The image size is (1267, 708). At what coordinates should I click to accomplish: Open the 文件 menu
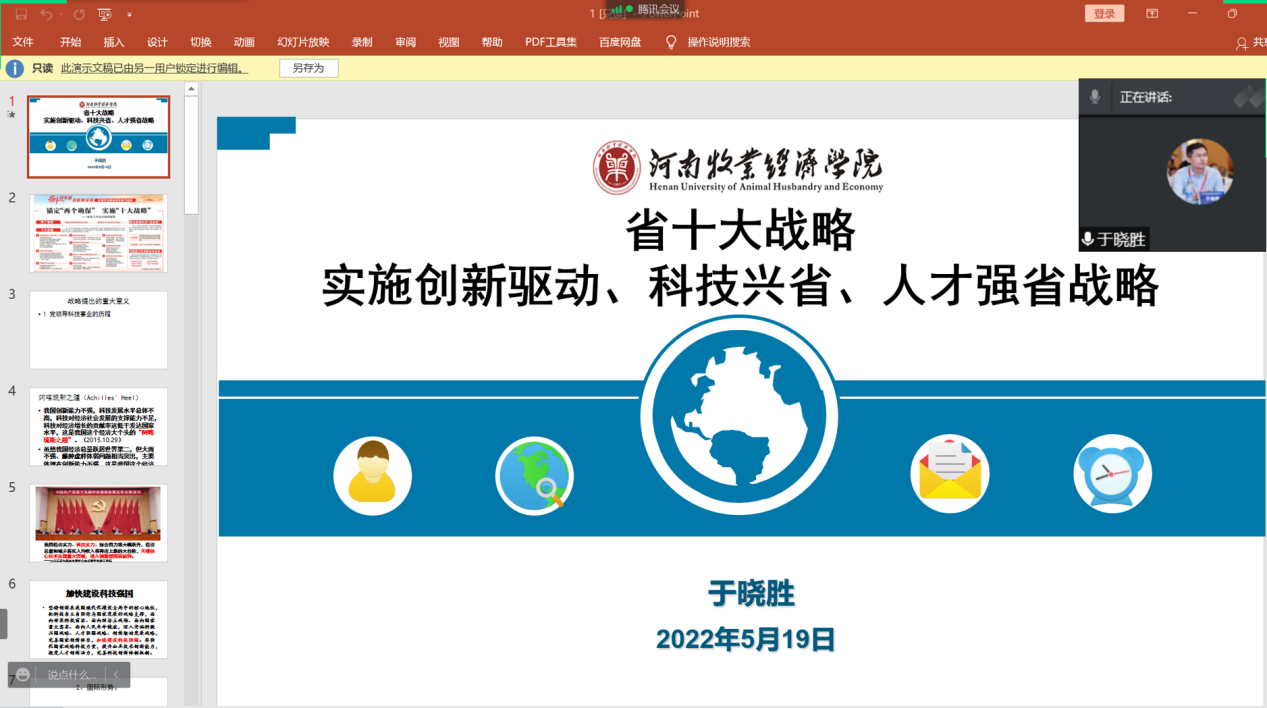(x=23, y=42)
